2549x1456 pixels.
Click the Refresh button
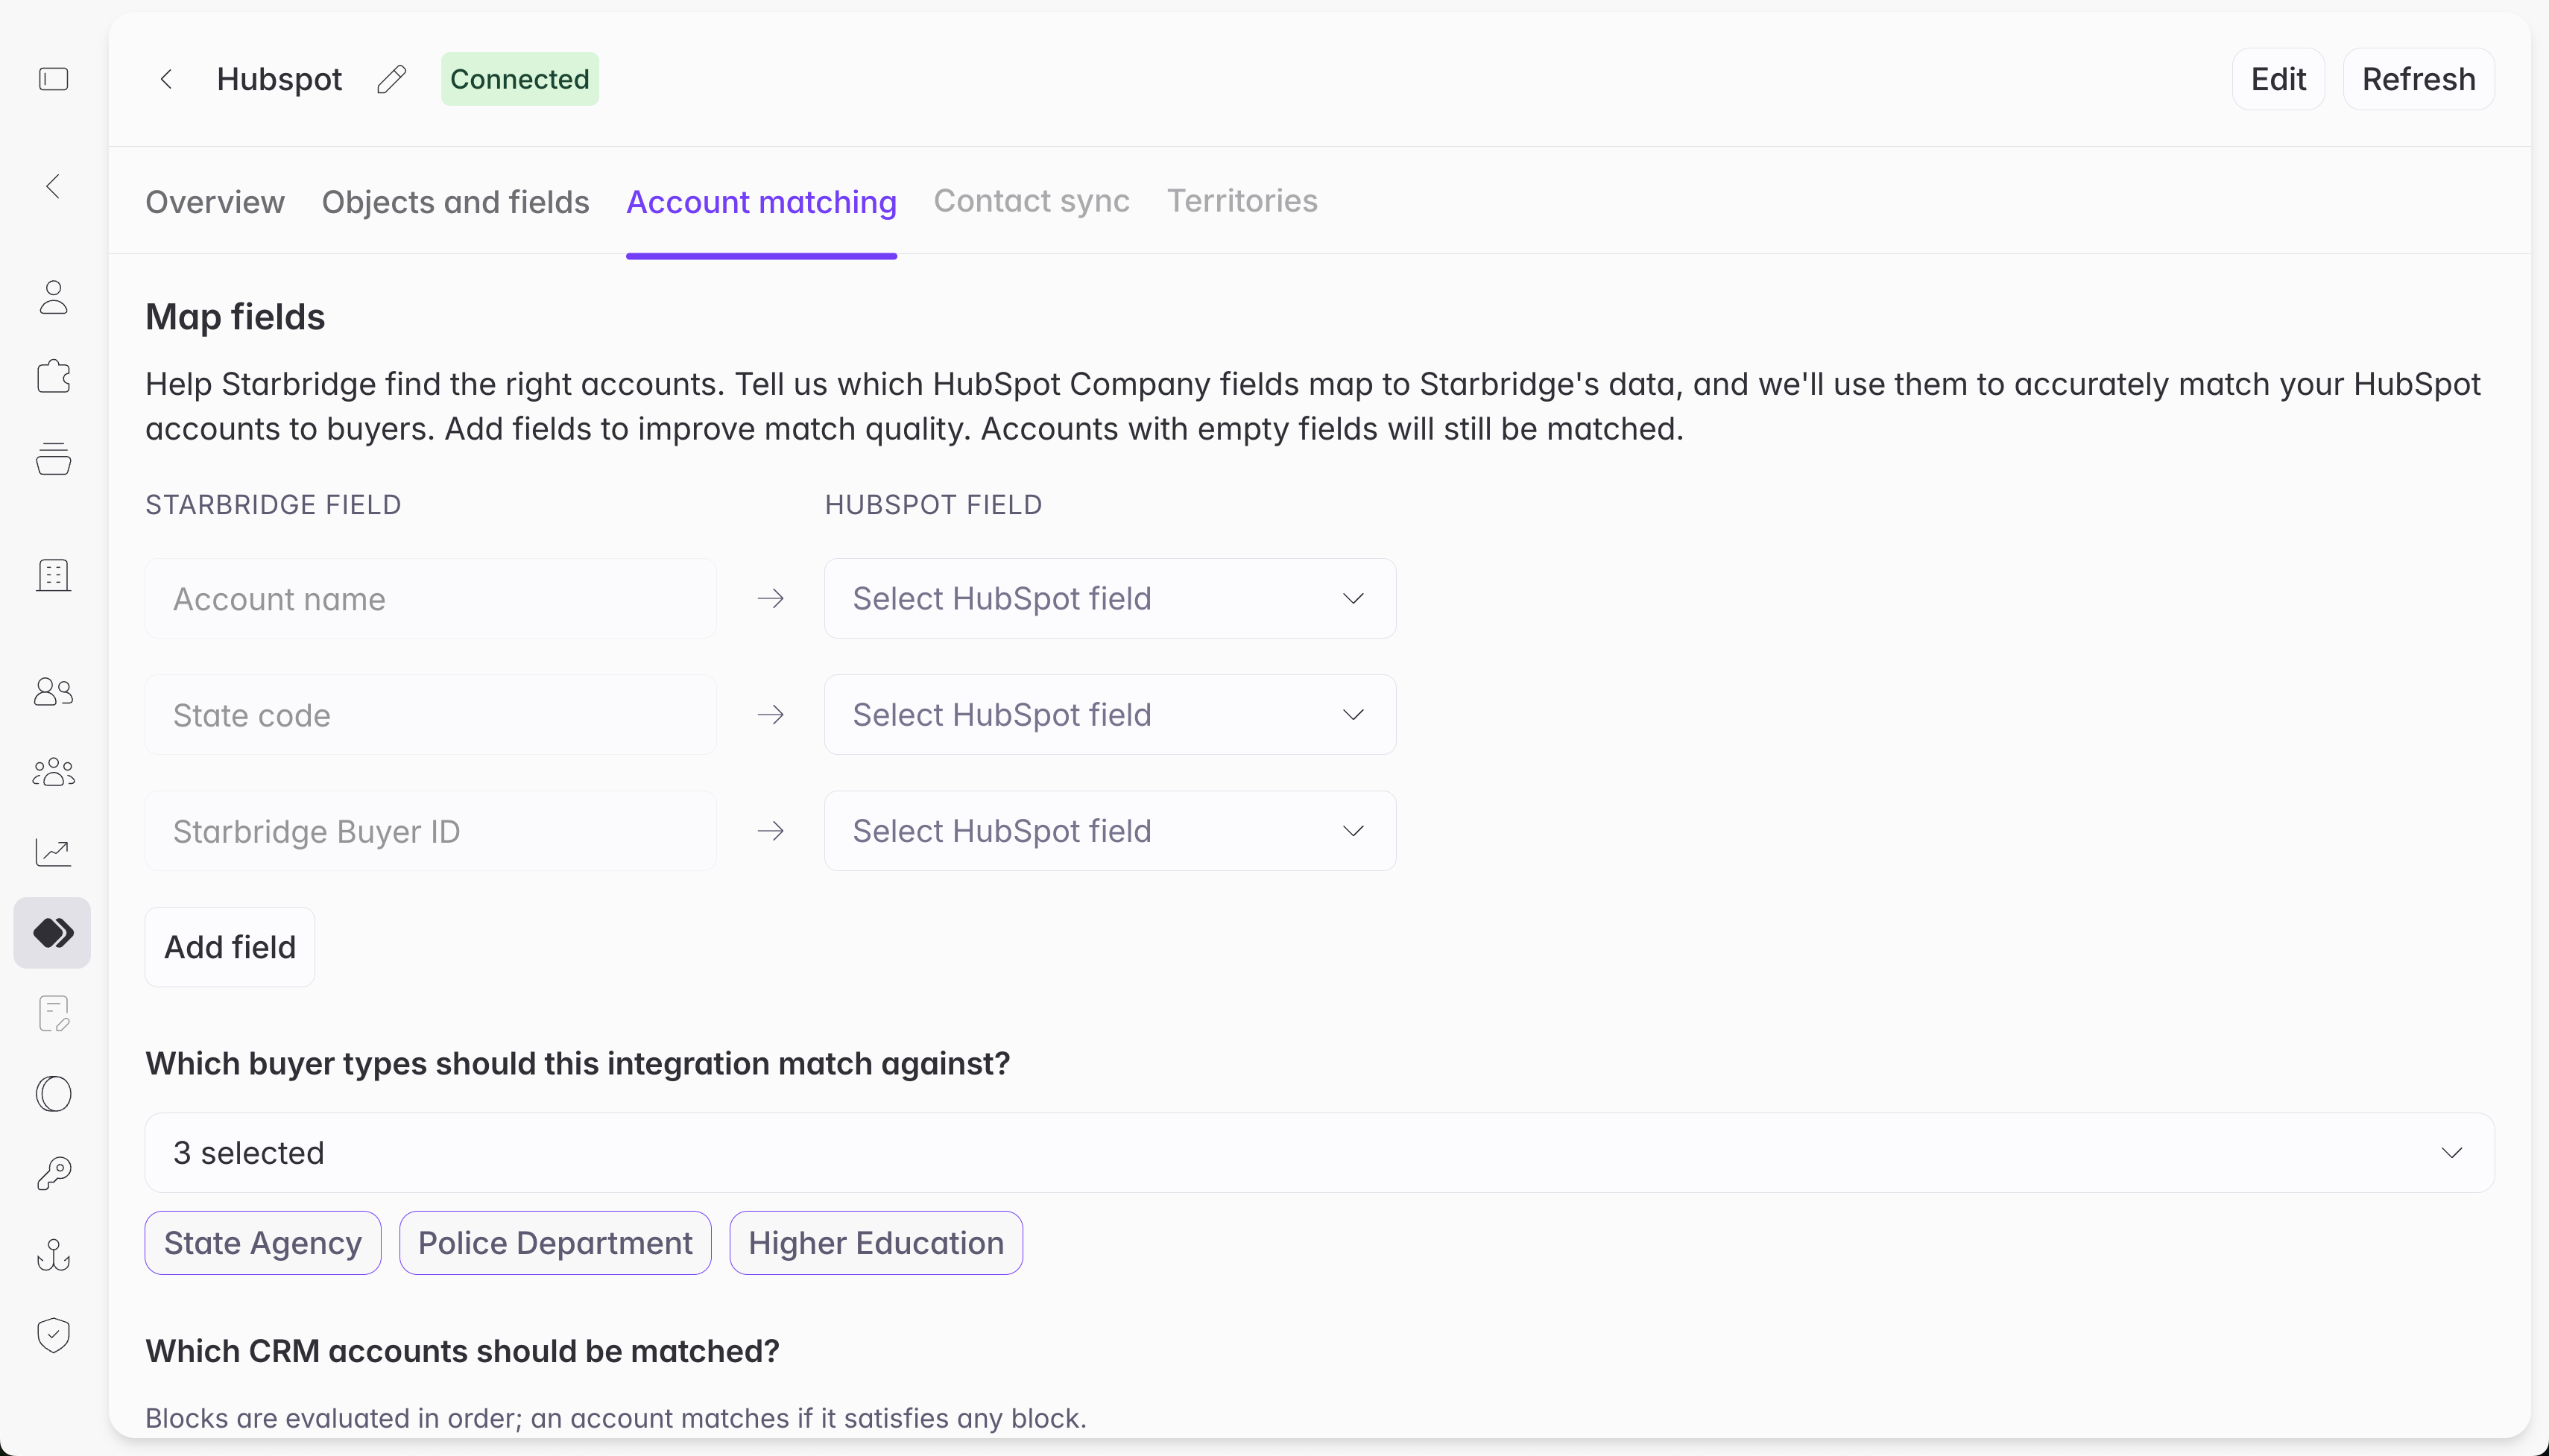click(x=2418, y=79)
